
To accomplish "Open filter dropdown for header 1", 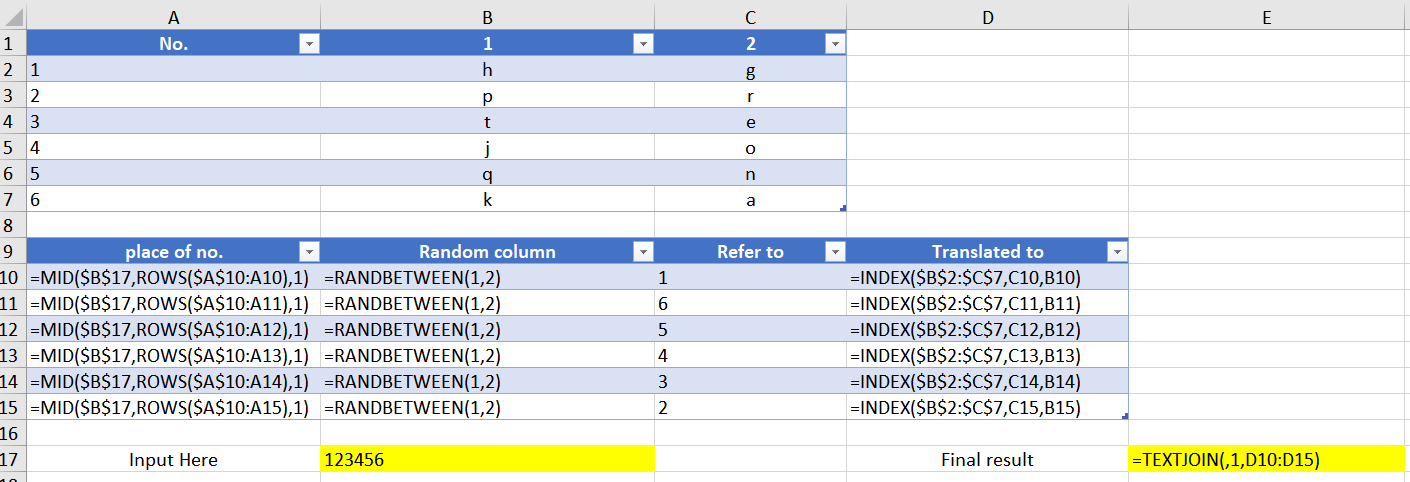I will 643,44.
